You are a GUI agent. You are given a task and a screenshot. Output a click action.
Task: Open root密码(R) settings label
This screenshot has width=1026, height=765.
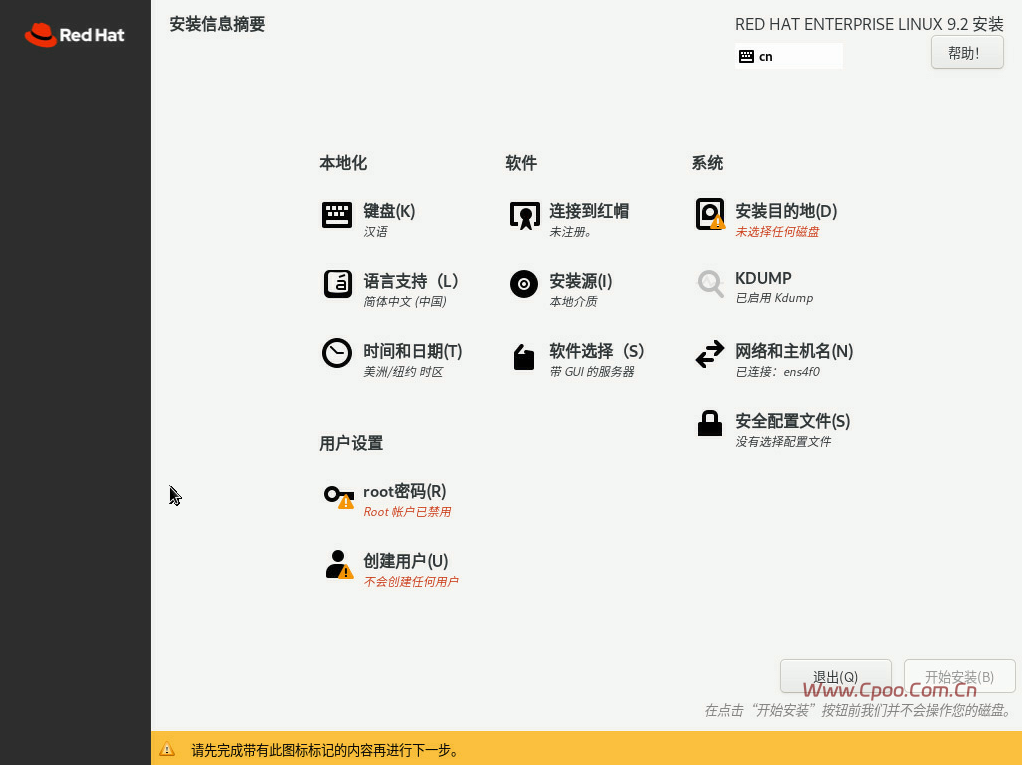(405, 491)
